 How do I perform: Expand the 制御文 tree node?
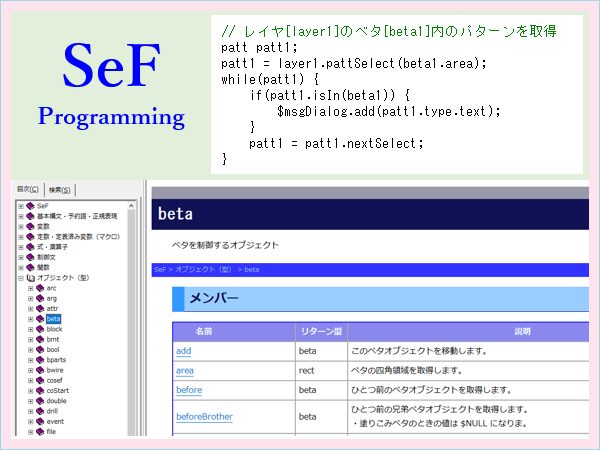point(20,257)
